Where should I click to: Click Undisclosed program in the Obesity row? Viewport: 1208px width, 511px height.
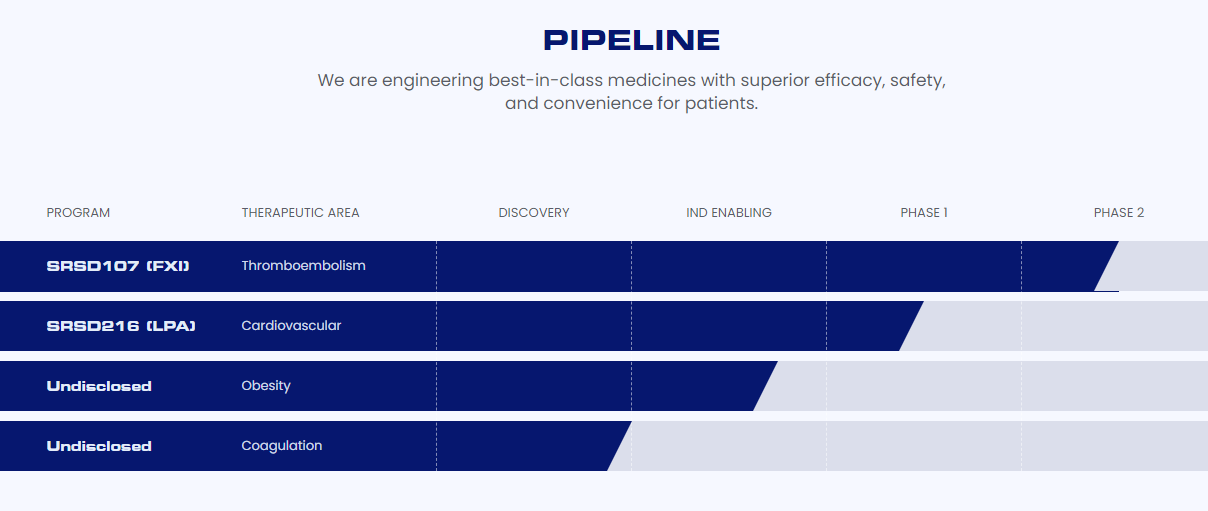click(99, 386)
